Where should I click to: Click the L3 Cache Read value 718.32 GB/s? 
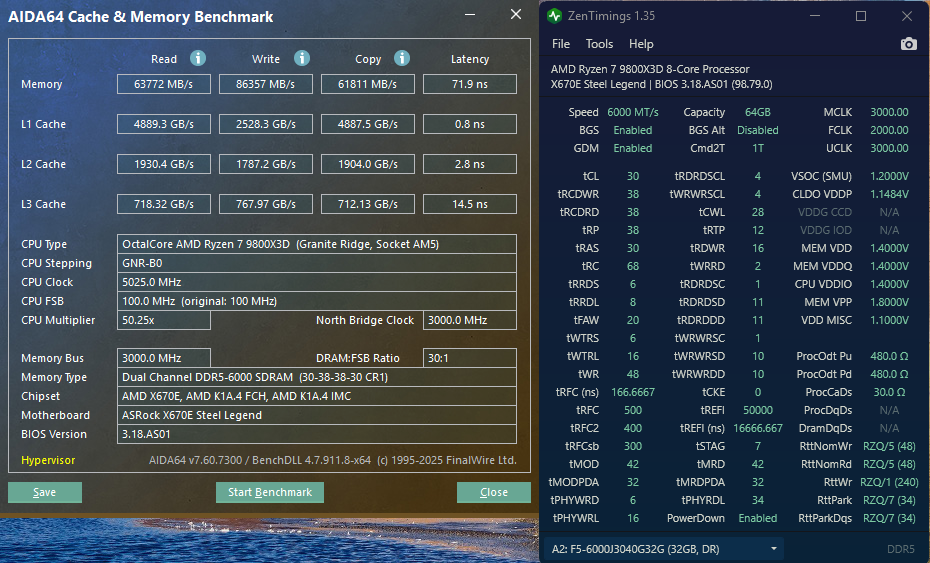[164, 204]
